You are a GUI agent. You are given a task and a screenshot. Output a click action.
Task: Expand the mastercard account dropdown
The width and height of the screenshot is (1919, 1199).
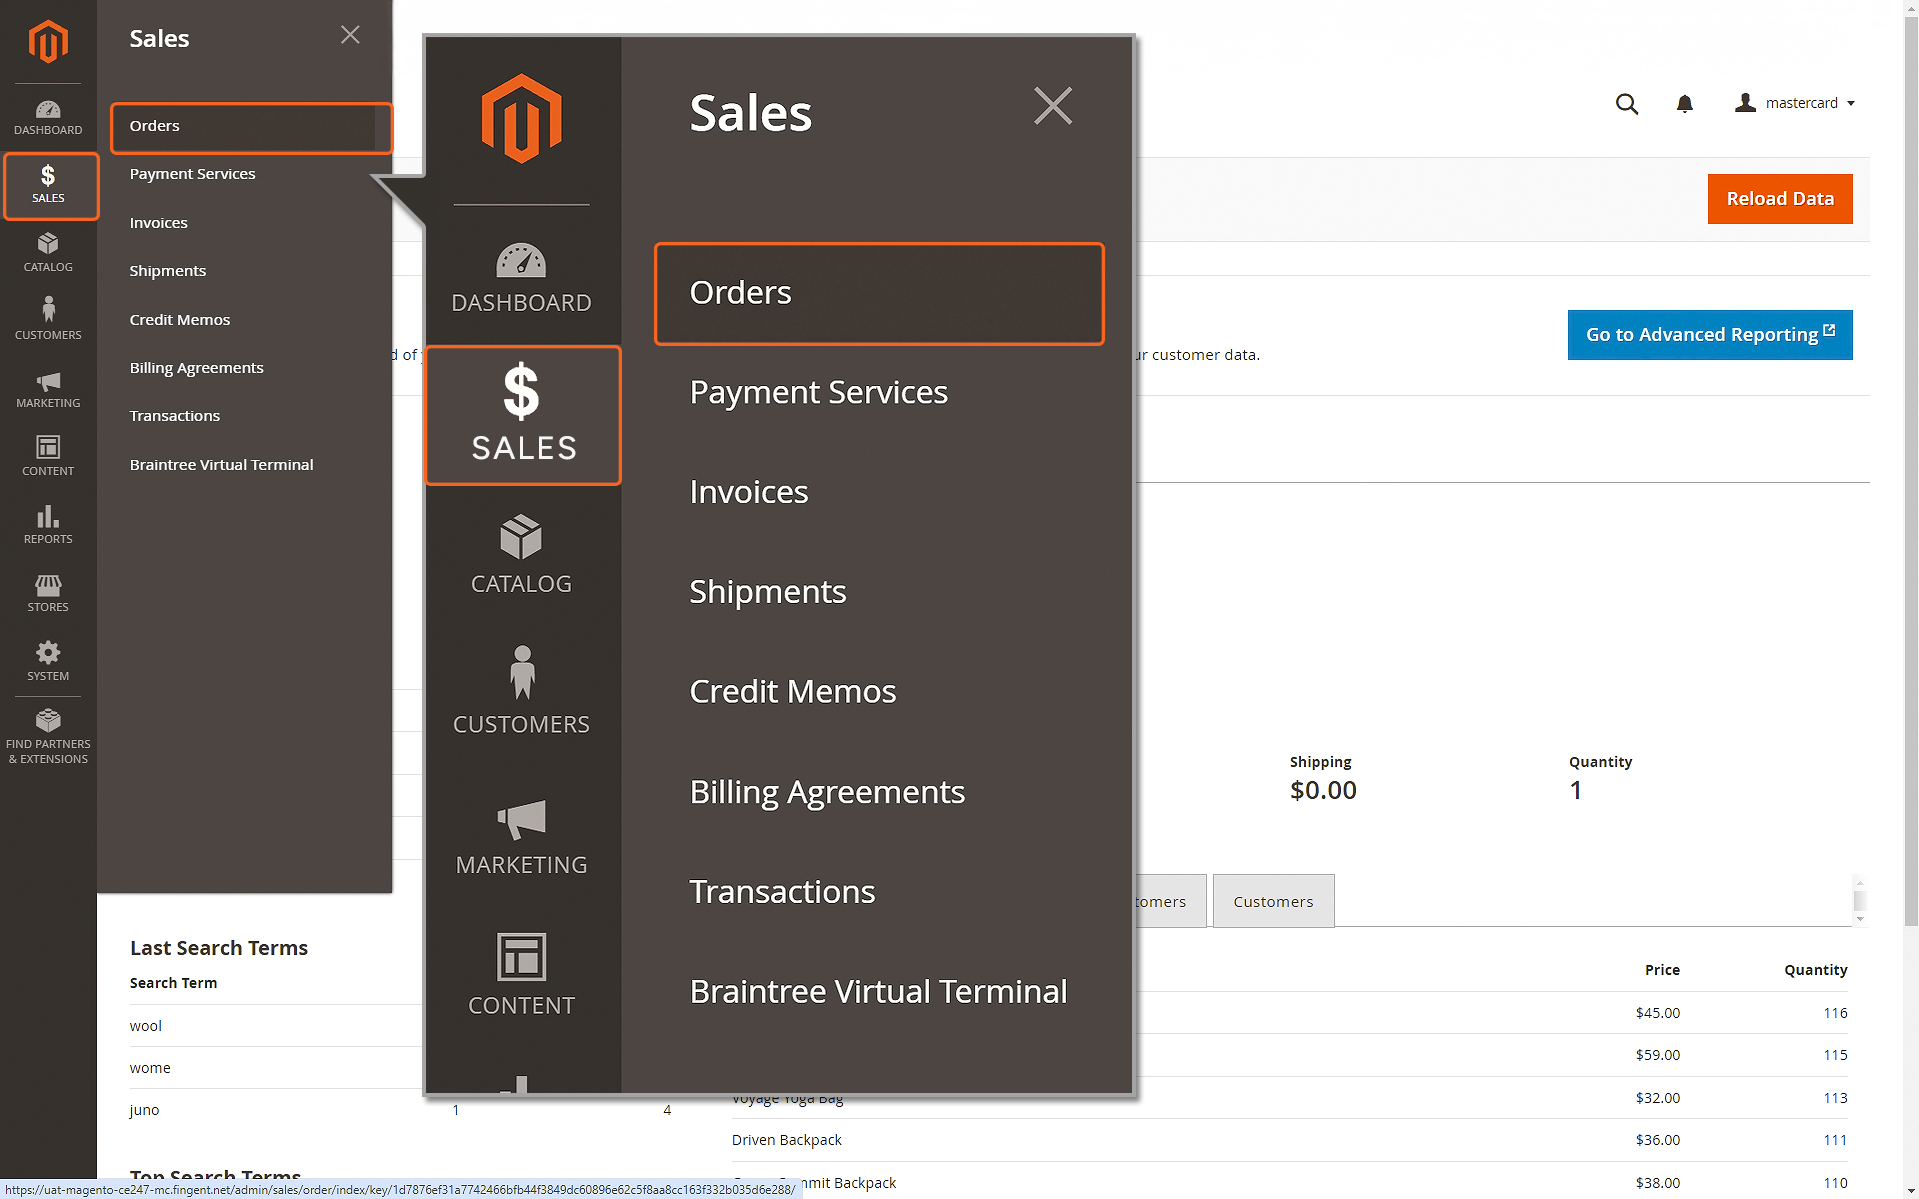click(x=1795, y=103)
